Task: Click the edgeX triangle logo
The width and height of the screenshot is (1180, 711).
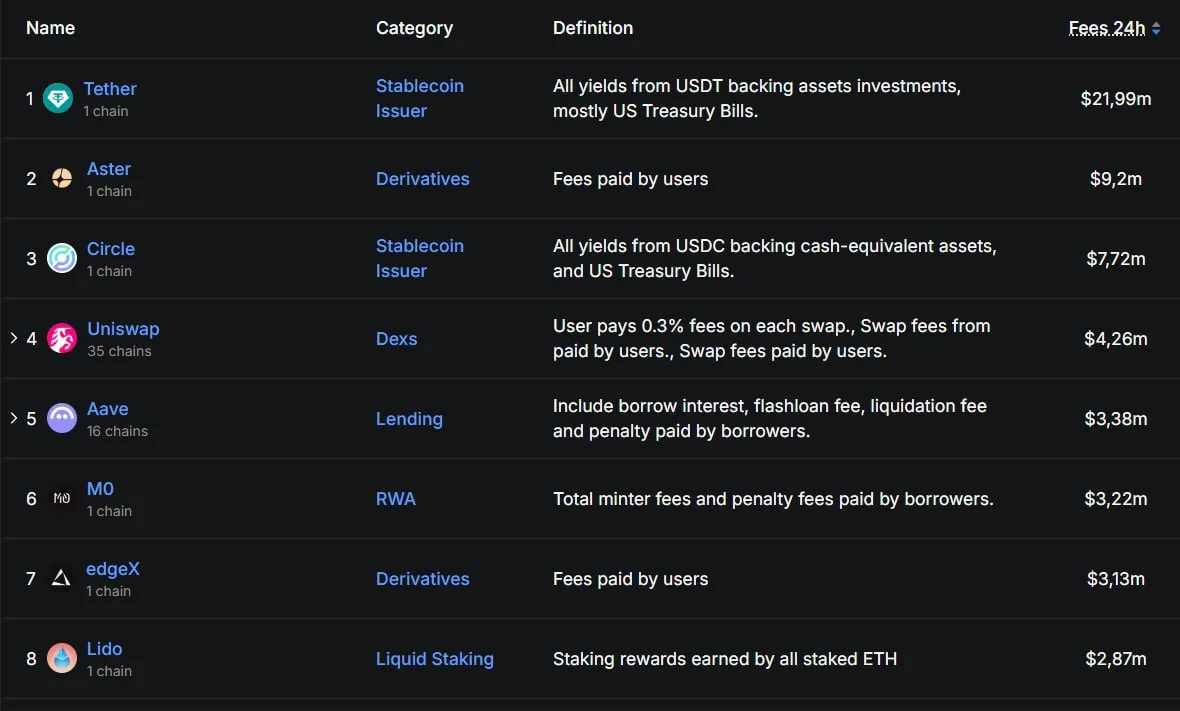Action: coord(62,578)
